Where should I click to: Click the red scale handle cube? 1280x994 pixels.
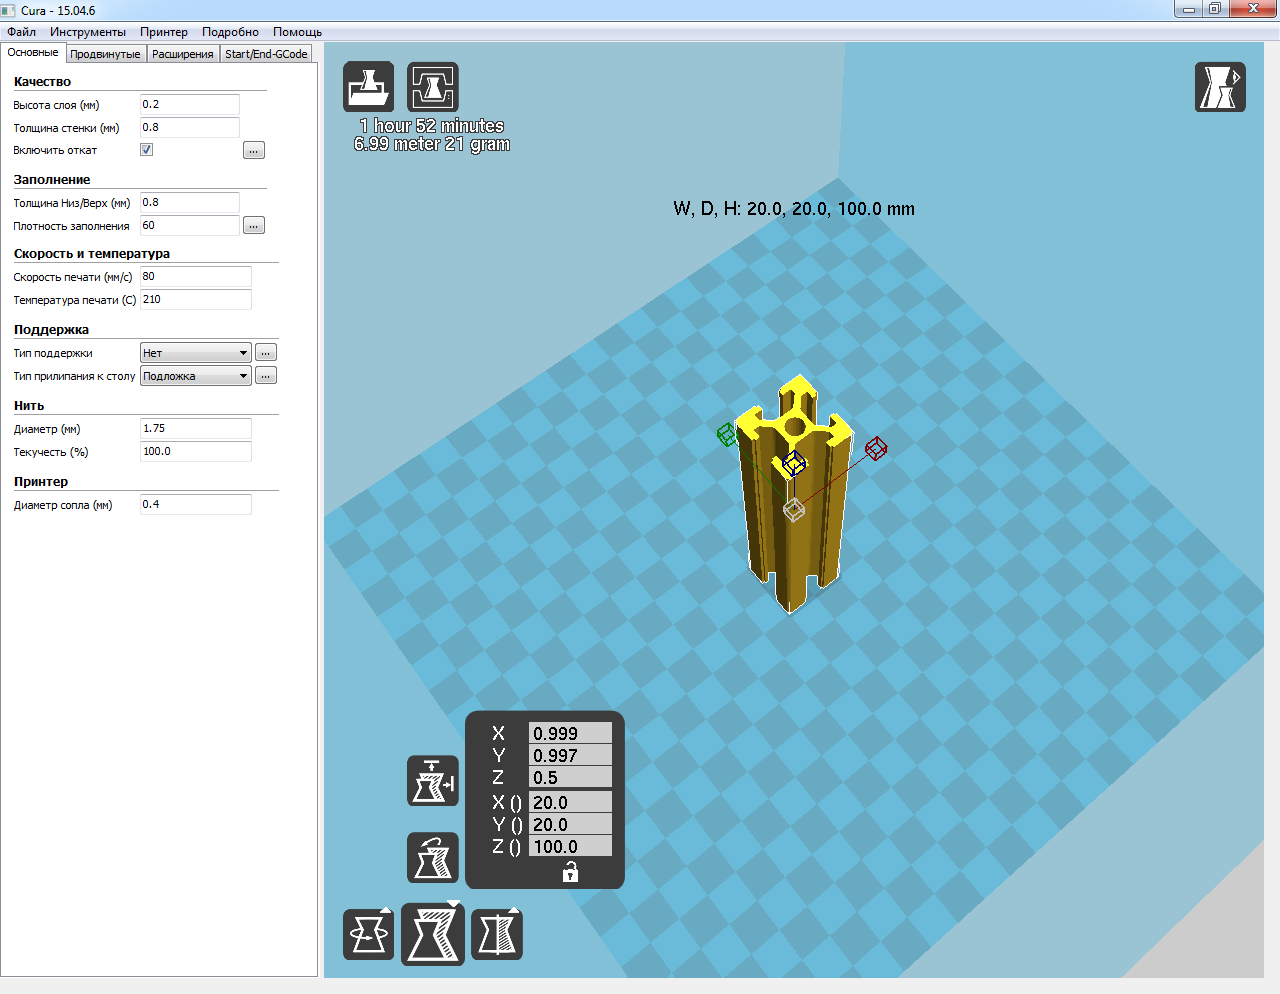[x=876, y=448]
